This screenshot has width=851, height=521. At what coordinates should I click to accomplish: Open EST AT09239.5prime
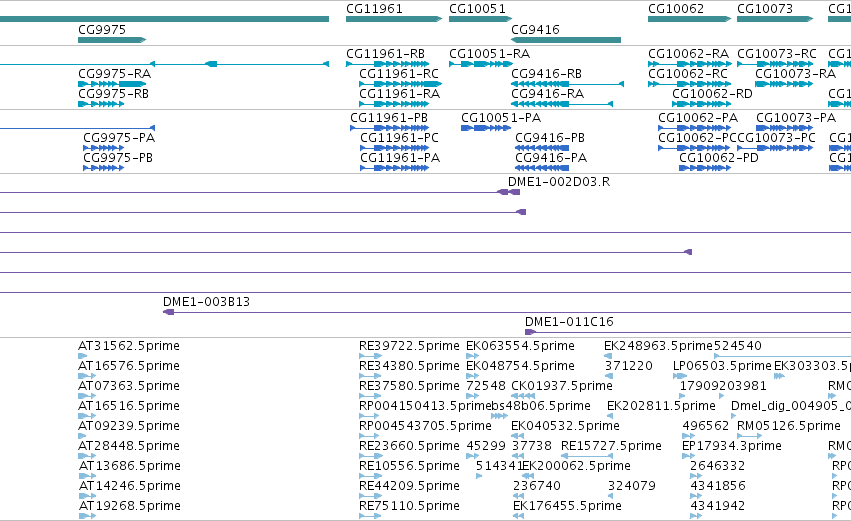(x=82, y=436)
